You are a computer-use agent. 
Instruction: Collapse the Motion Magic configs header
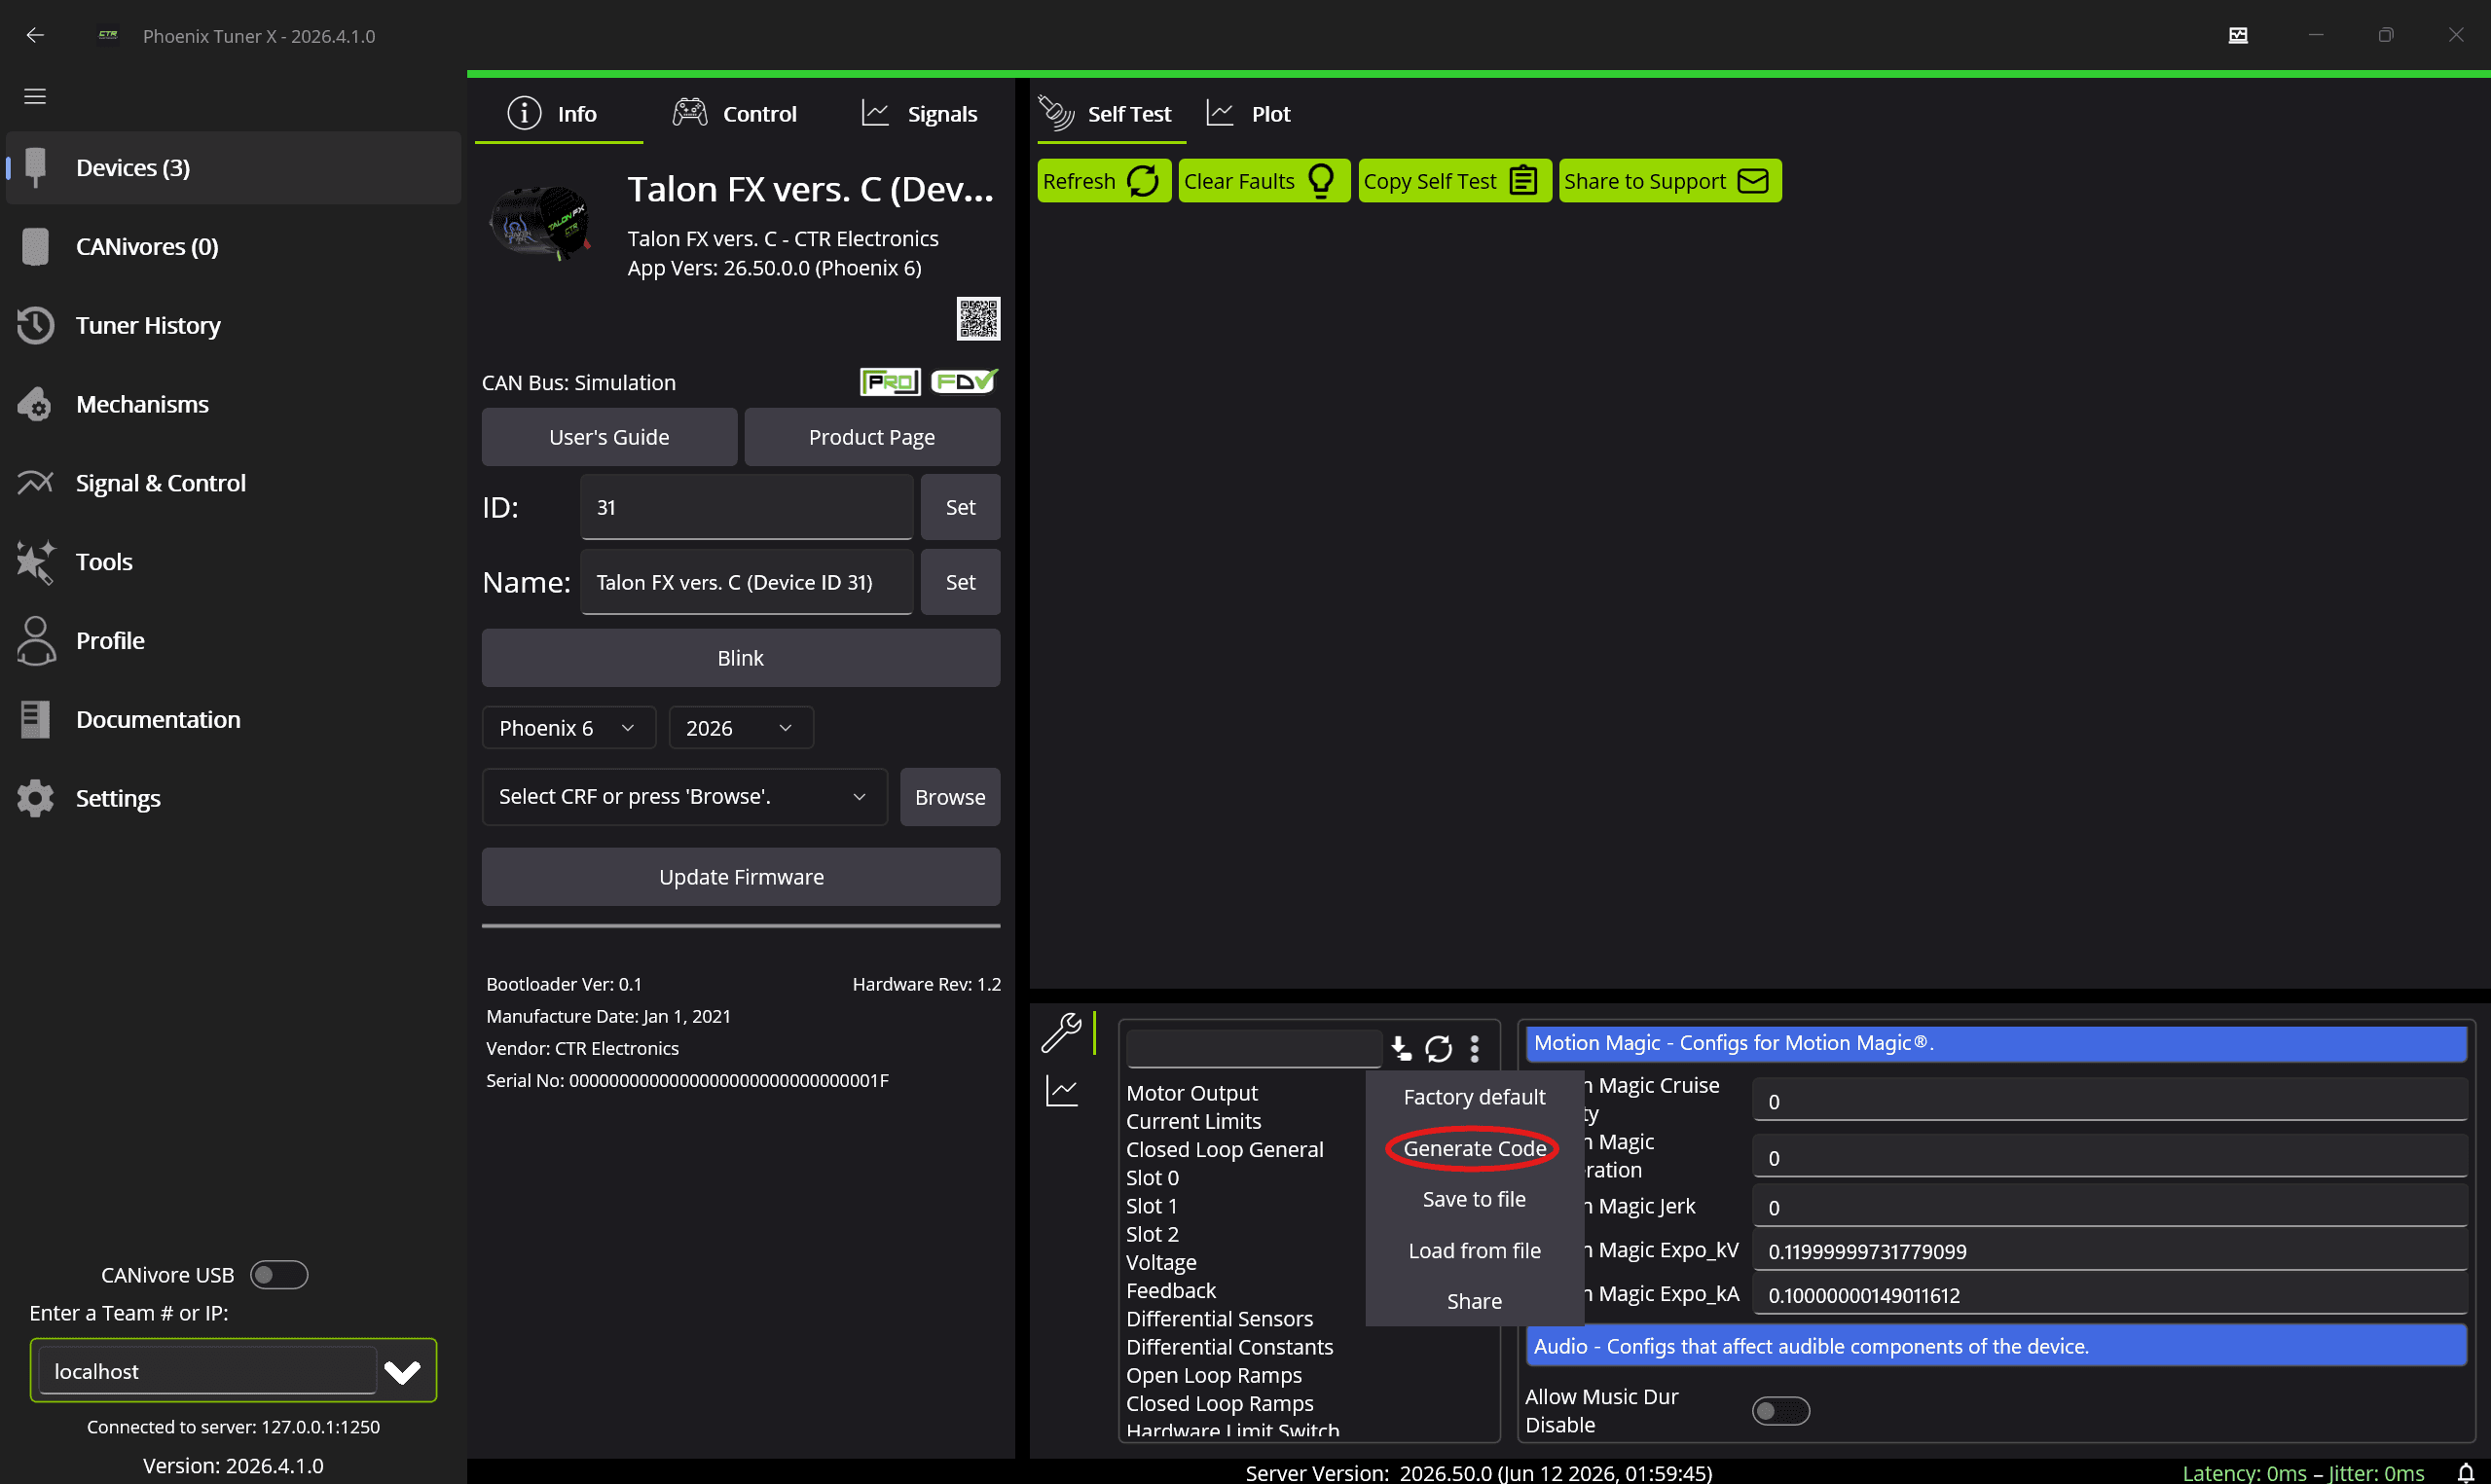click(x=1995, y=1042)
